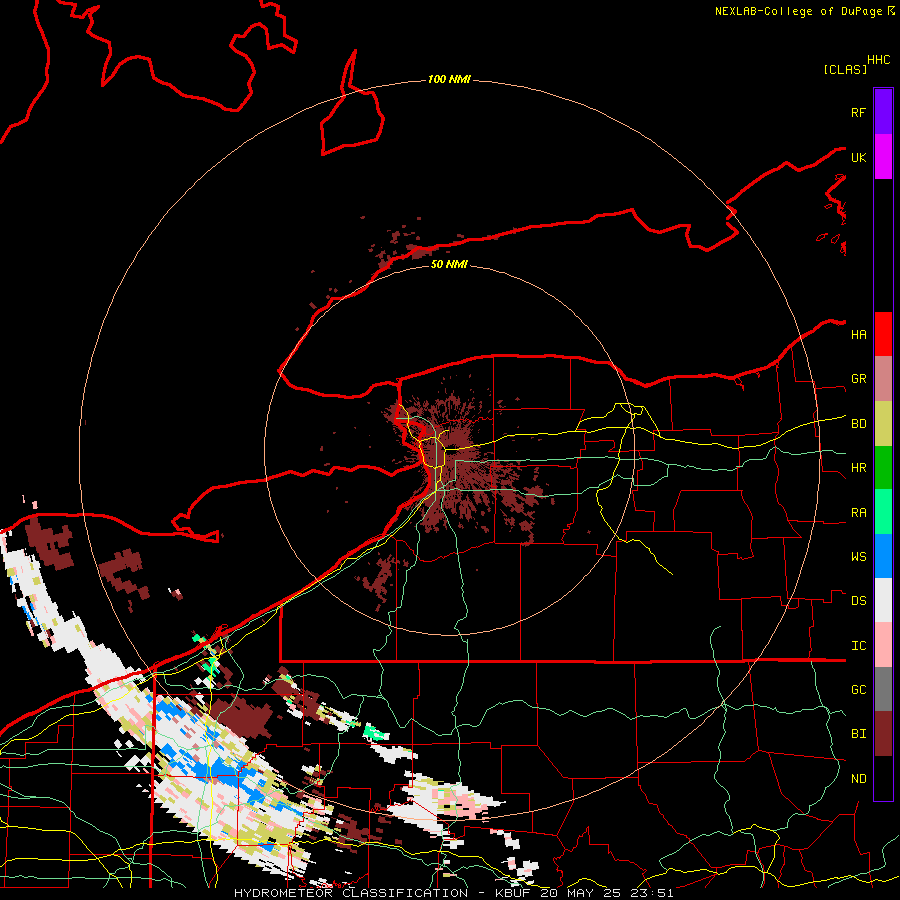Screen dimensions: 900x900
Task: Click the GR legend color block
Action: coord(883,379)
